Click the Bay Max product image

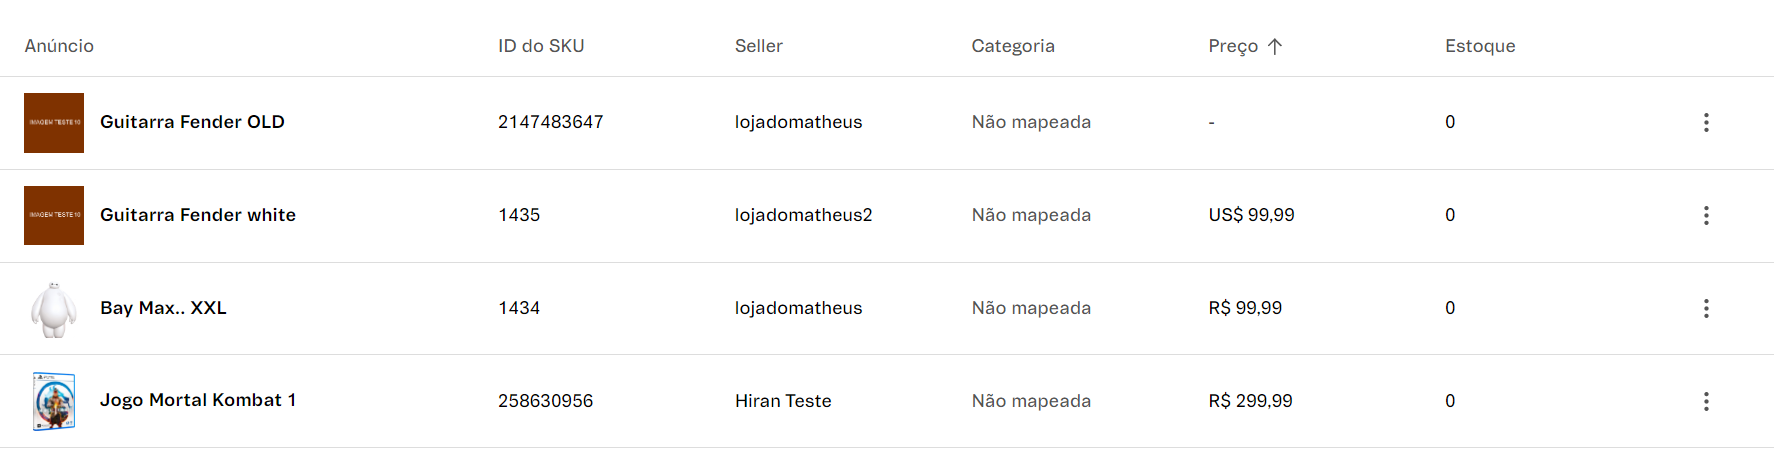pyautogui.click(x=54, y=308)
